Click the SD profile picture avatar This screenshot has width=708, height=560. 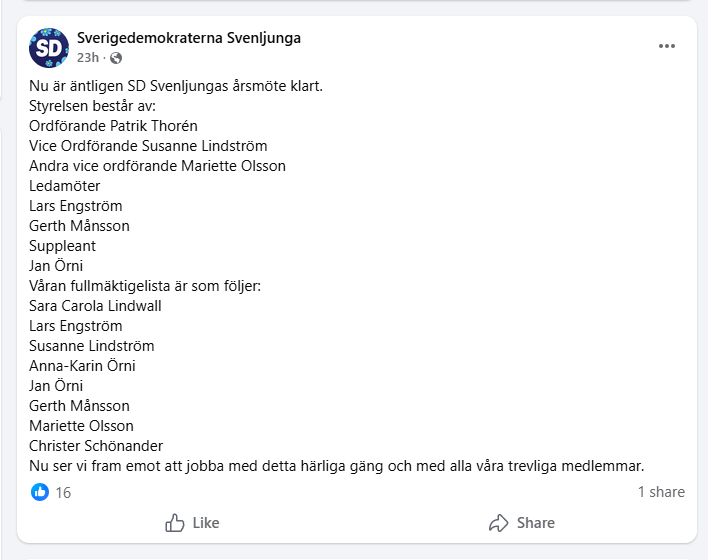(x=48, y=48)
